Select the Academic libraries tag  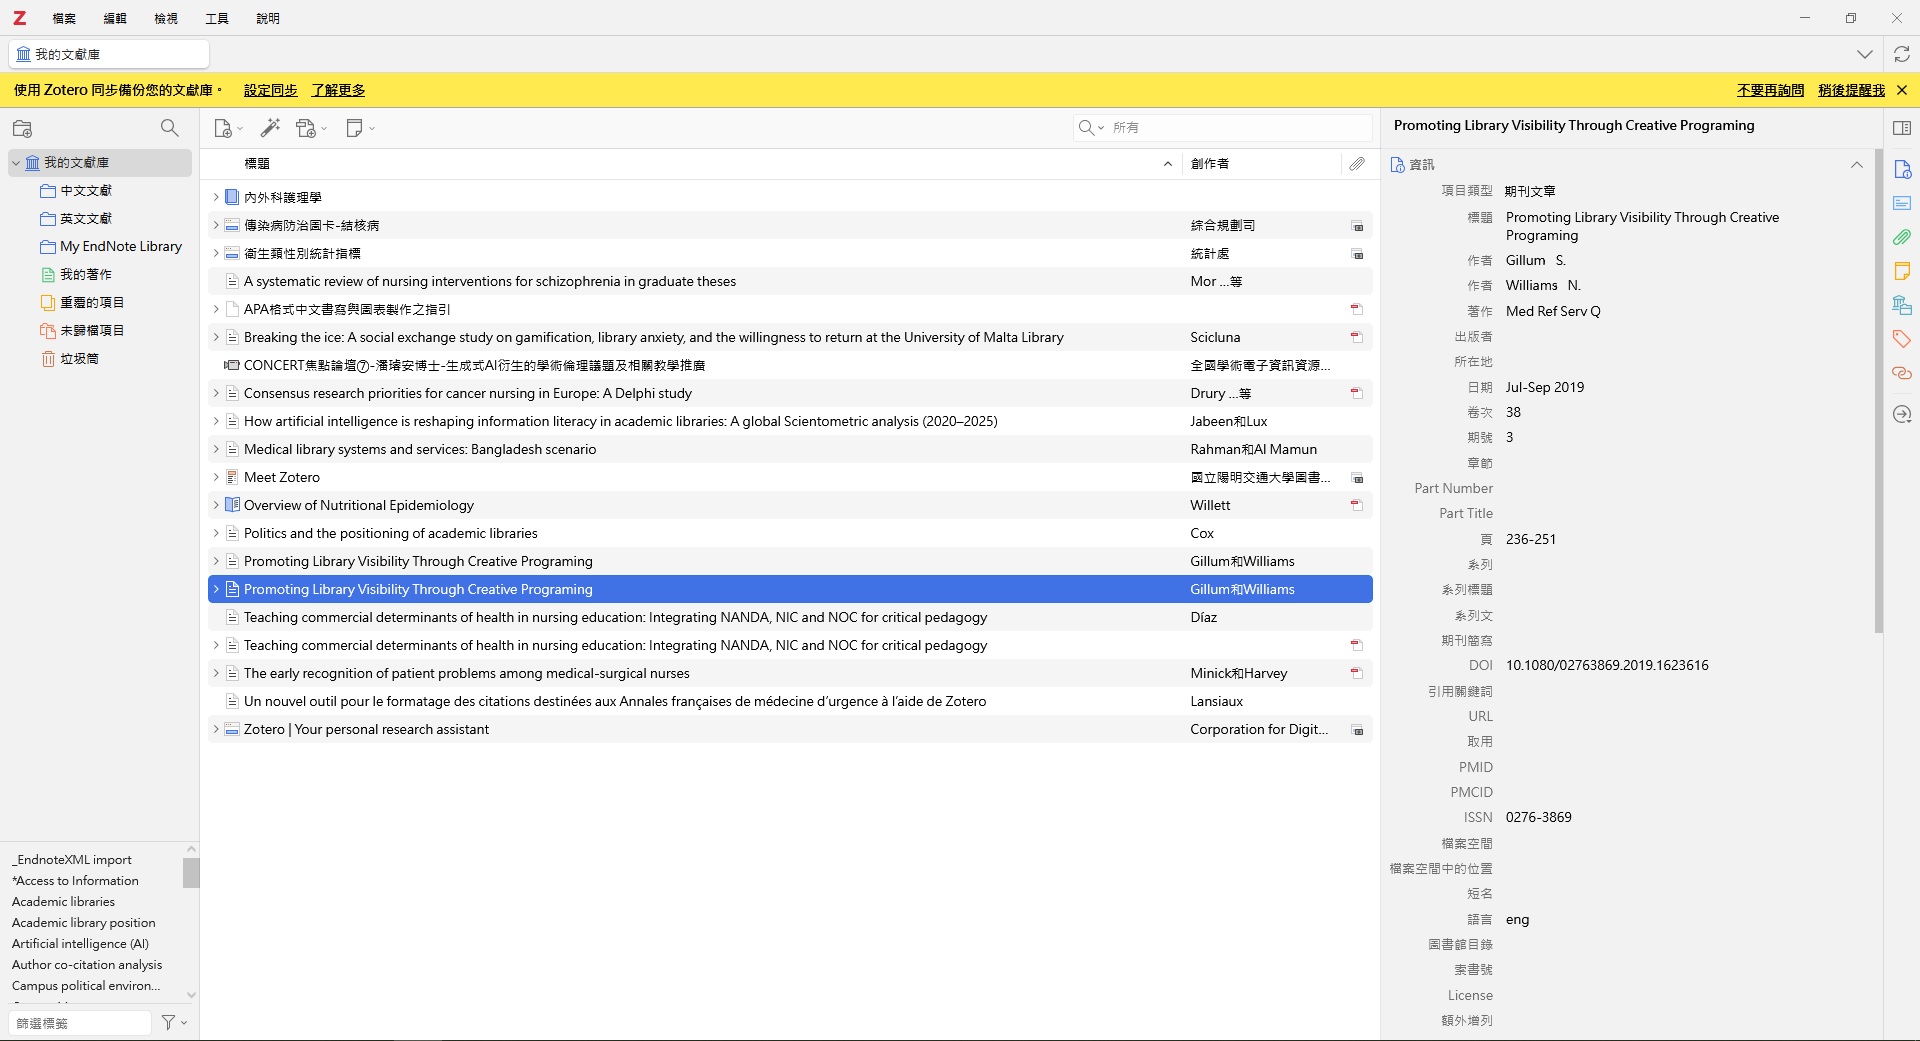63,902
